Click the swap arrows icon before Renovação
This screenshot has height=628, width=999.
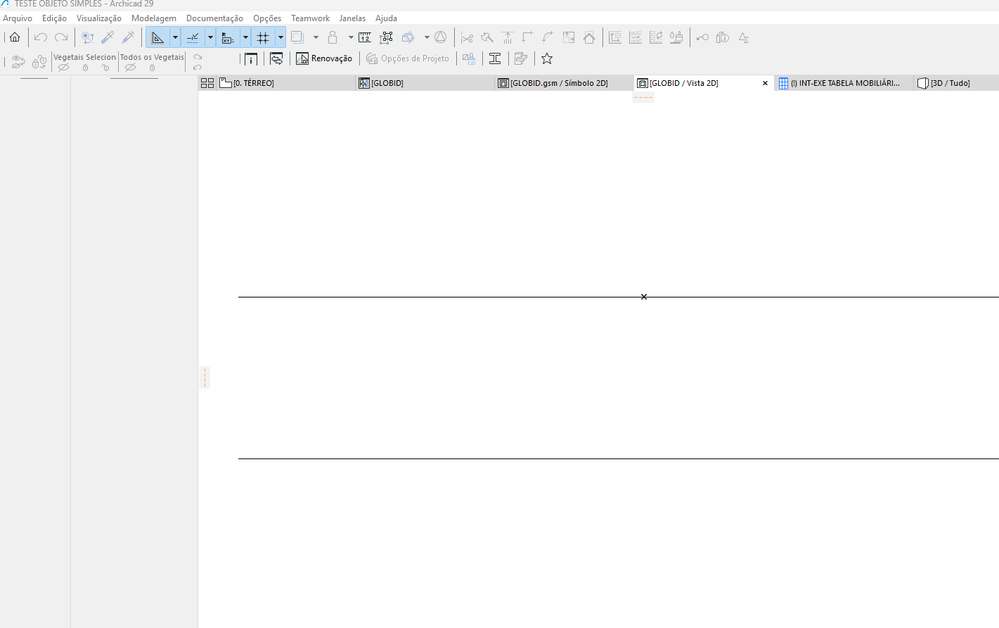(277, 59)
